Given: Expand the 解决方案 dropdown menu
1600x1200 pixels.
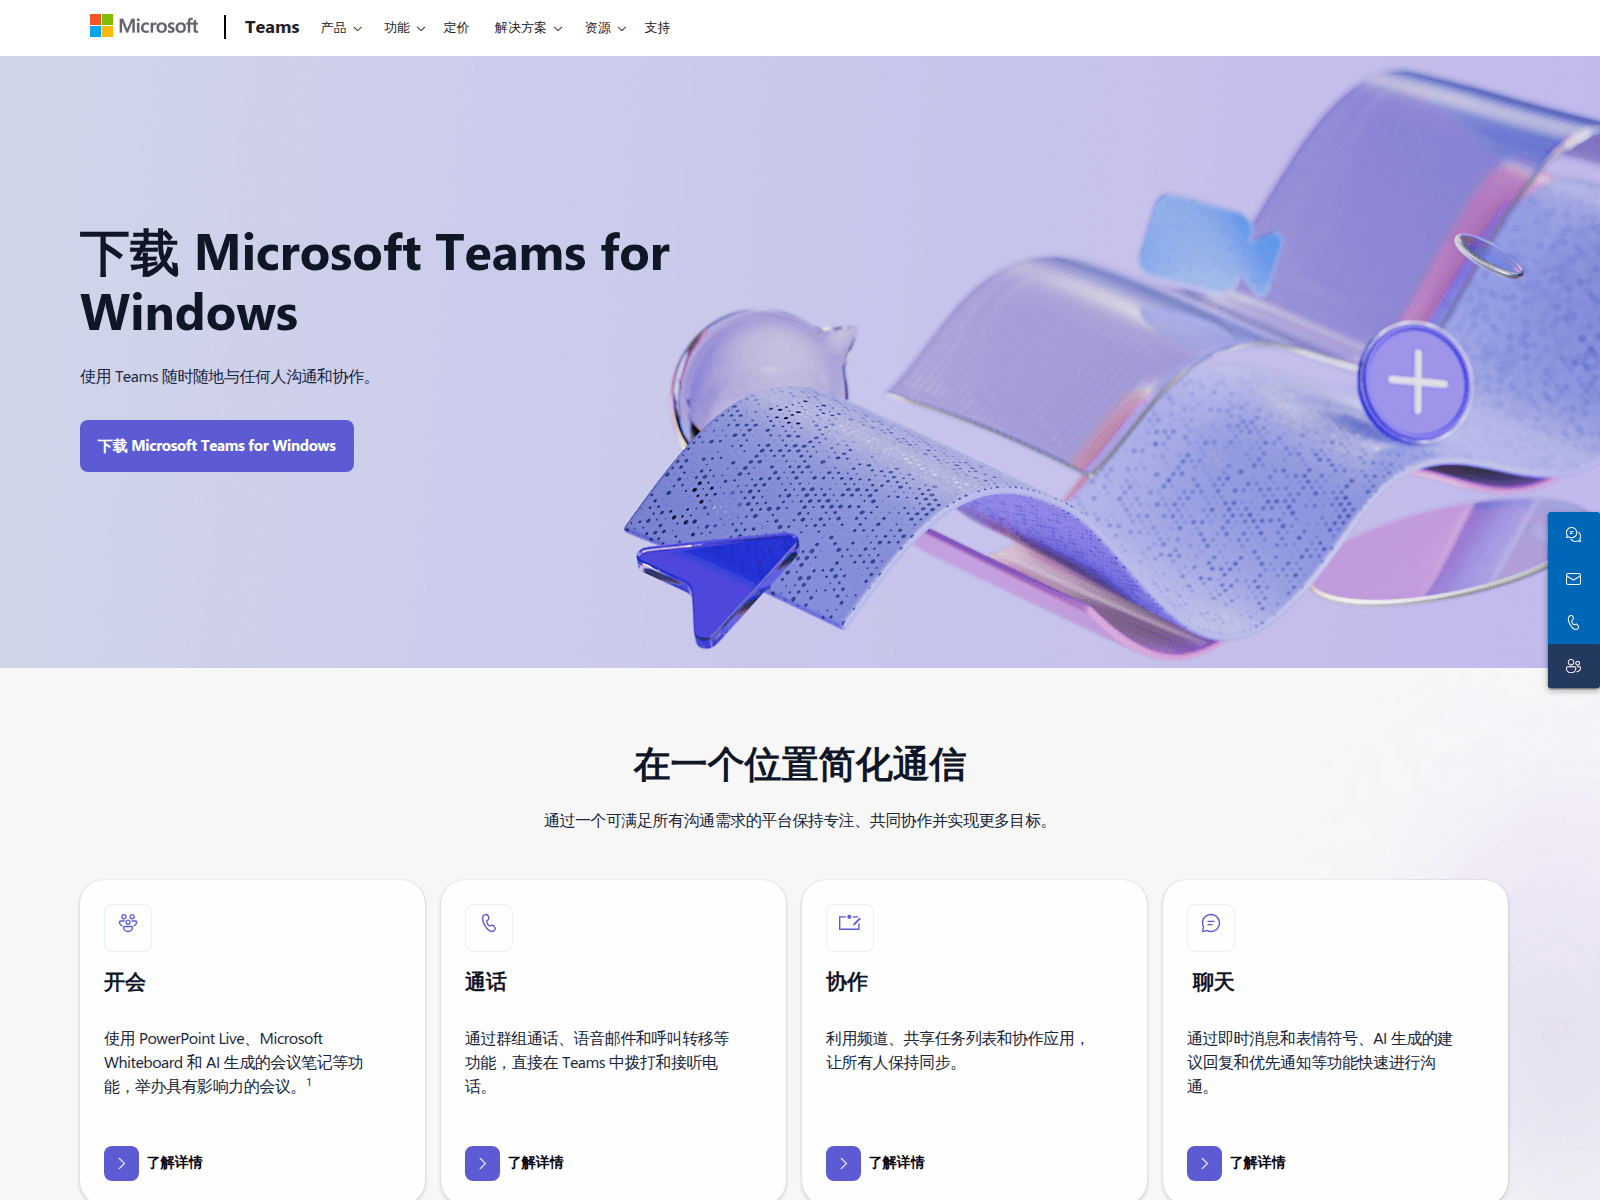Looking at the screenshot, I should [x=528, y=28].
